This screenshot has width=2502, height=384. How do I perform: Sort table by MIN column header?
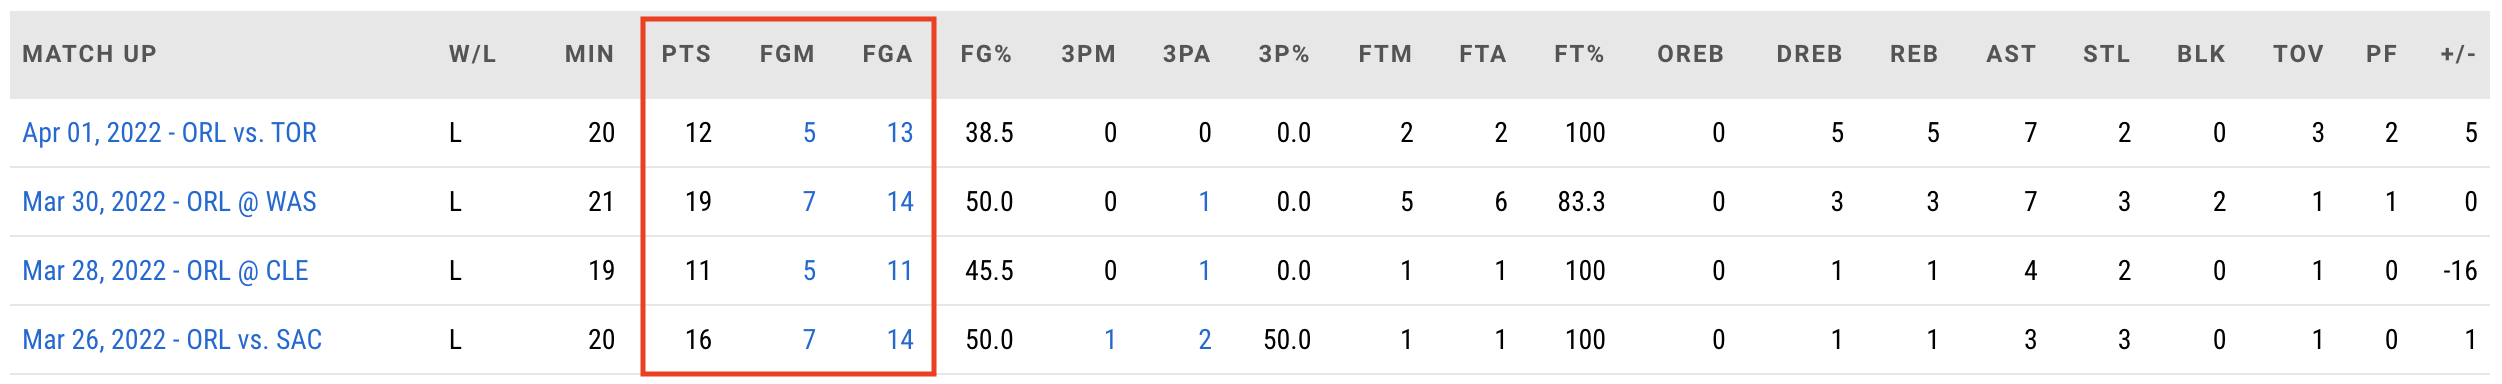[x=589, y=54]
